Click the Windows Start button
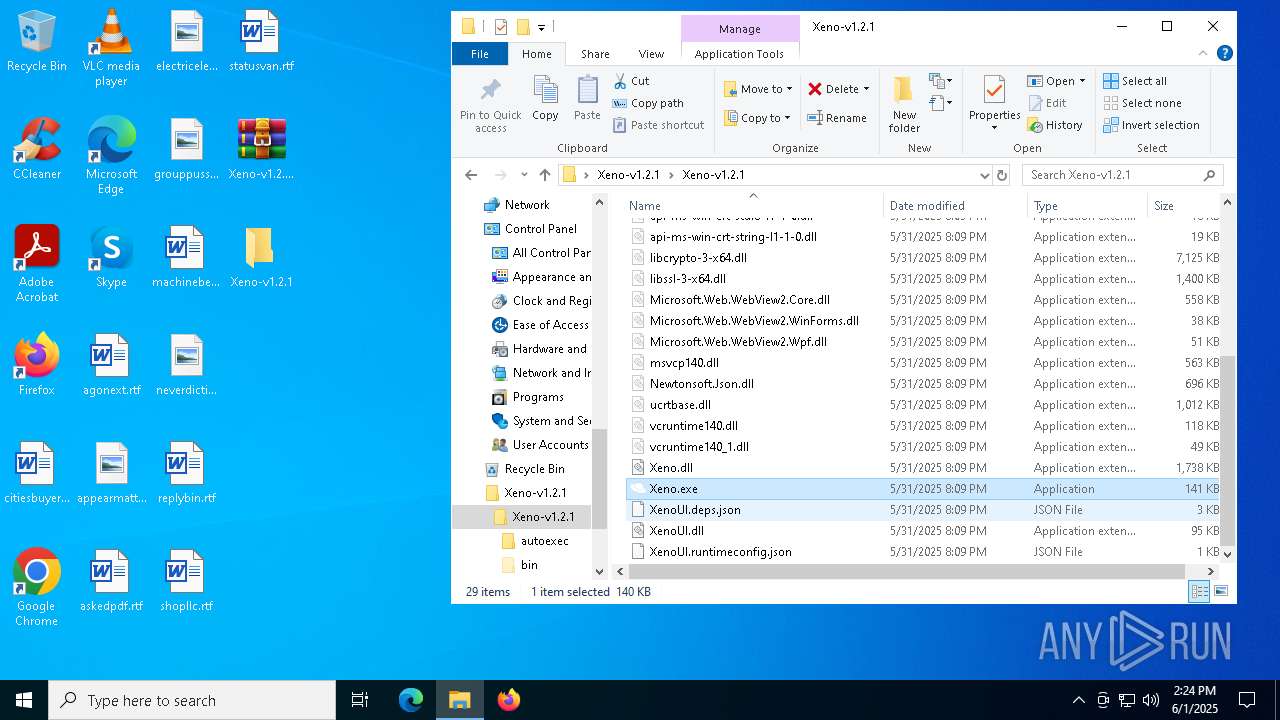Screen dimensions: 1280x720 [x=24, y=700]
